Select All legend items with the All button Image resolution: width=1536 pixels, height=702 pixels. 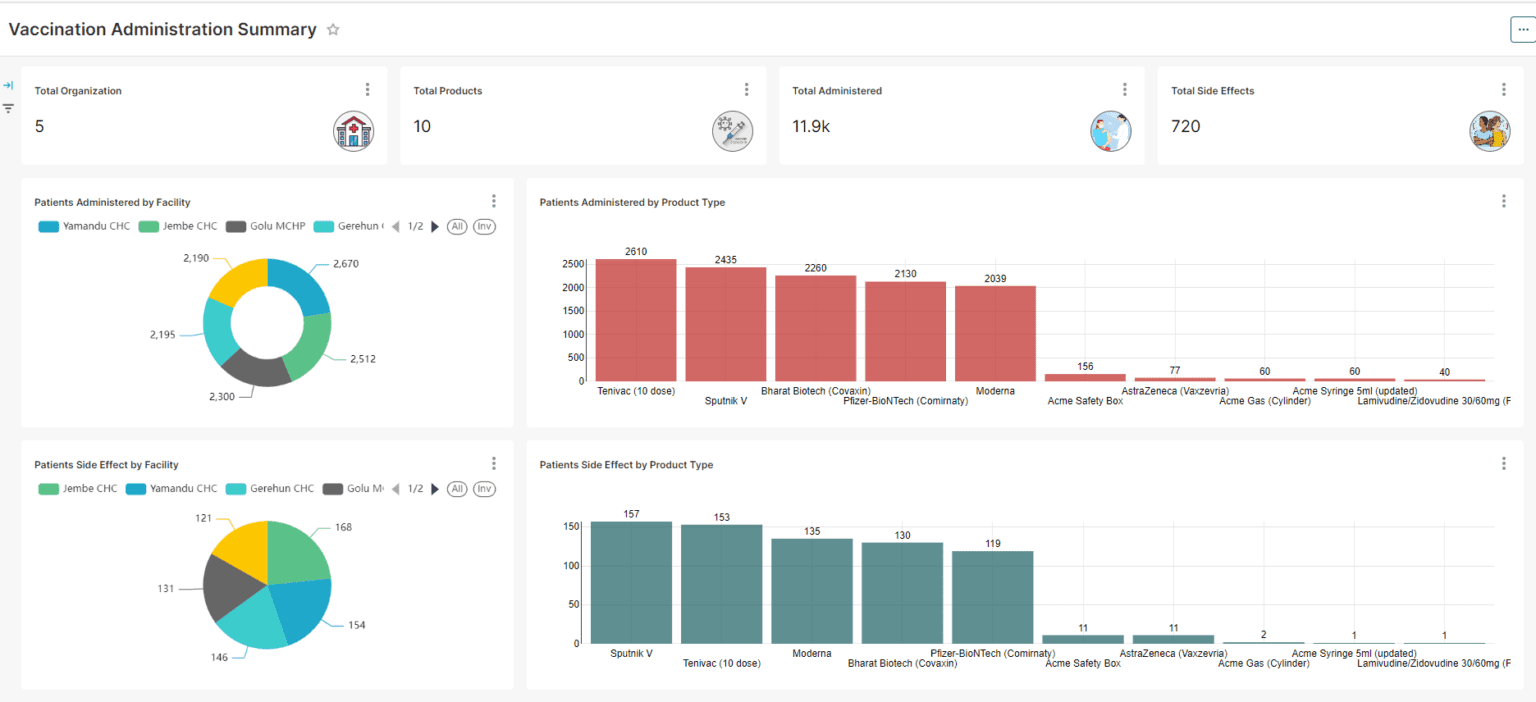pos(456,226)
